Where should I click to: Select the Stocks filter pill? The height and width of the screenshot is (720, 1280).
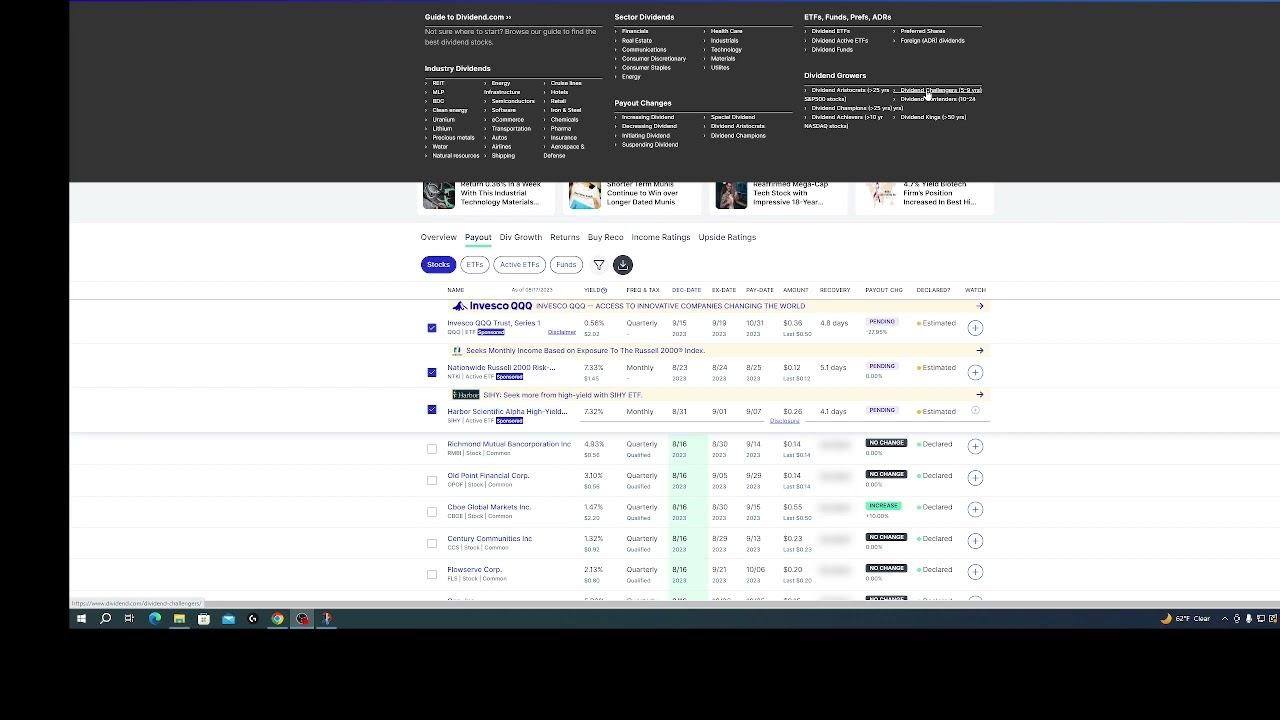tap(438, 265)
